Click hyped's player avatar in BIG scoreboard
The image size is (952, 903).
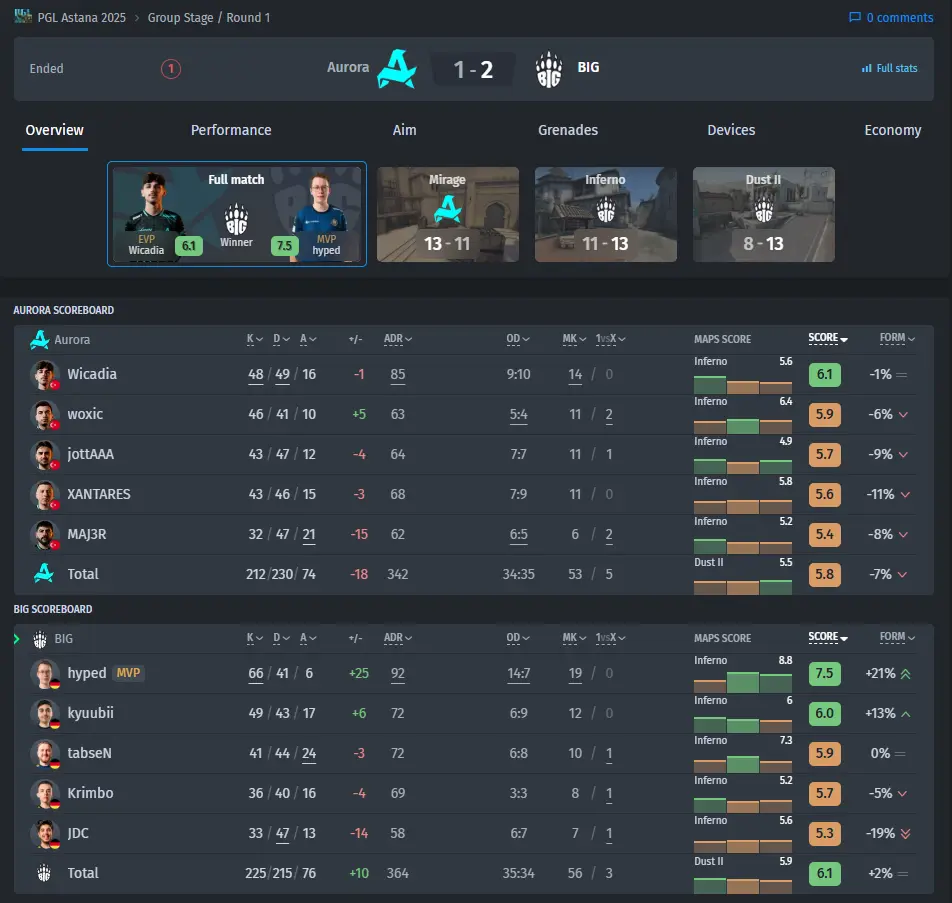point(44,673)
